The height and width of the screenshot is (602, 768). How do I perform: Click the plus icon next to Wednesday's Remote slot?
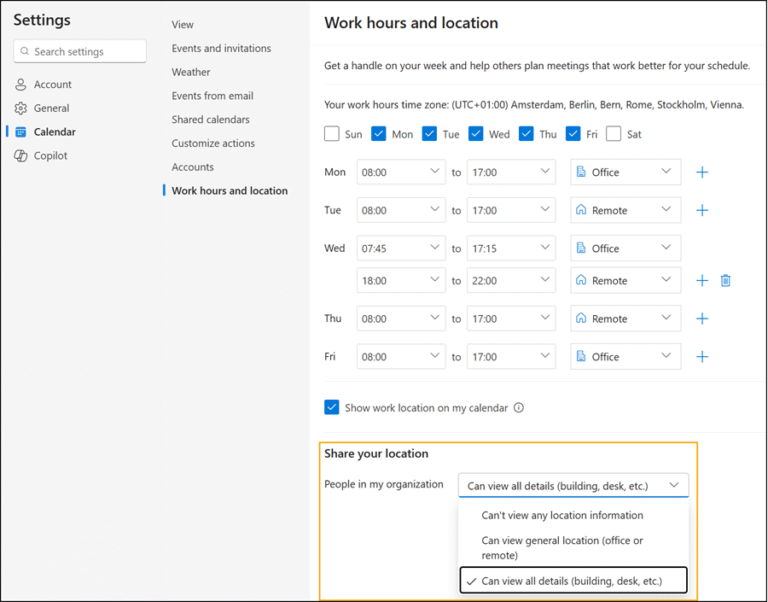coord(702,281)
